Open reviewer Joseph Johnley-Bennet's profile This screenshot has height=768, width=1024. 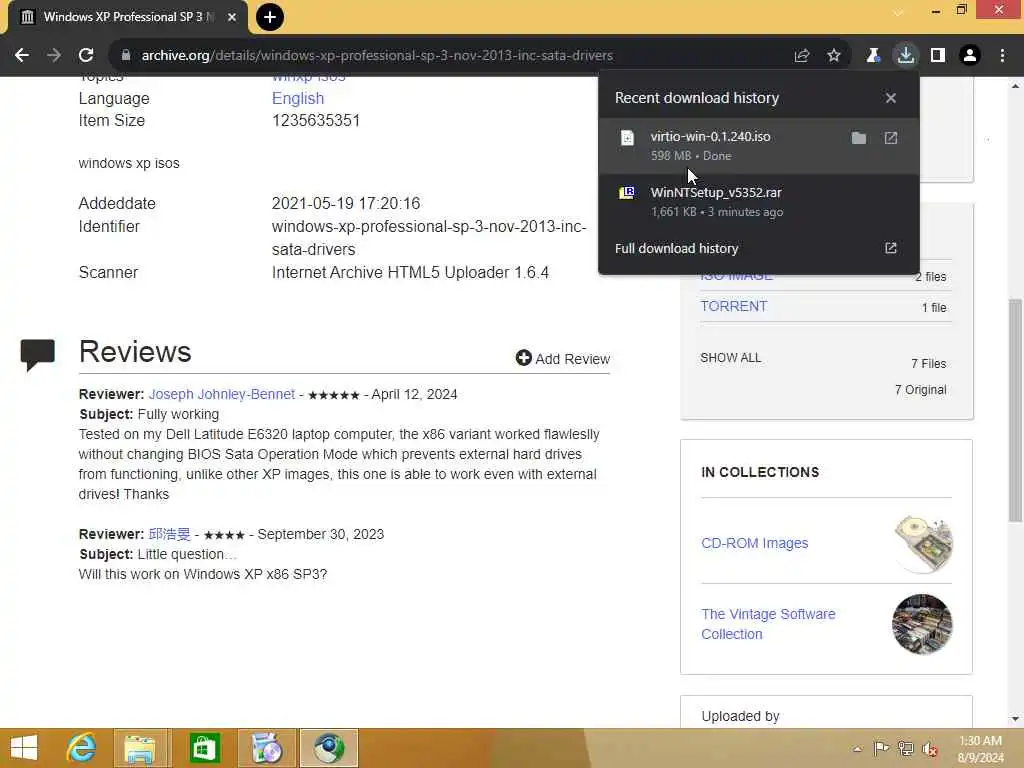(221, 394)
